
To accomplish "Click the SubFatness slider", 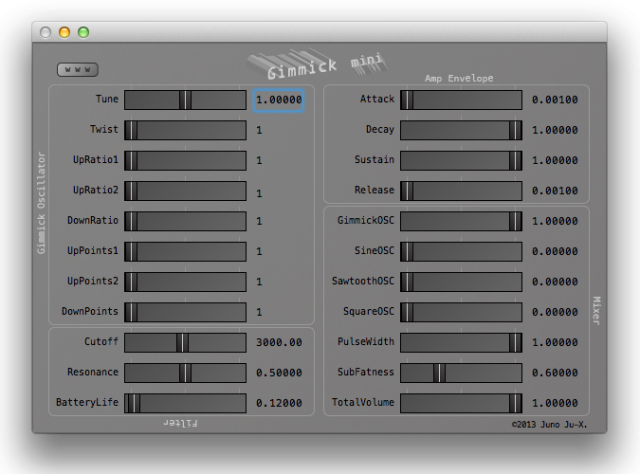I will [x=461, y=373].
